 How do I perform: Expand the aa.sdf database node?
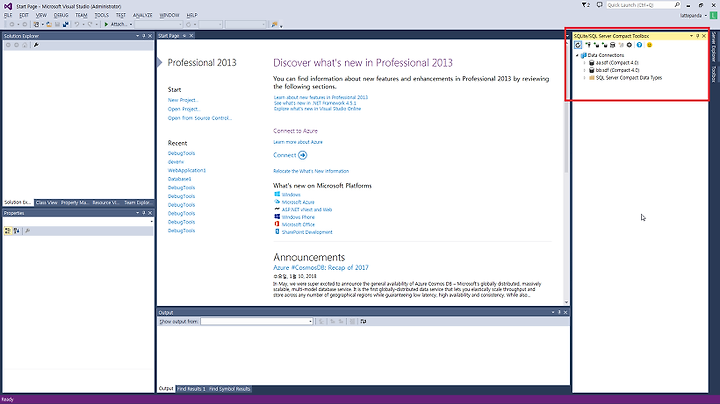coord(585,62)
